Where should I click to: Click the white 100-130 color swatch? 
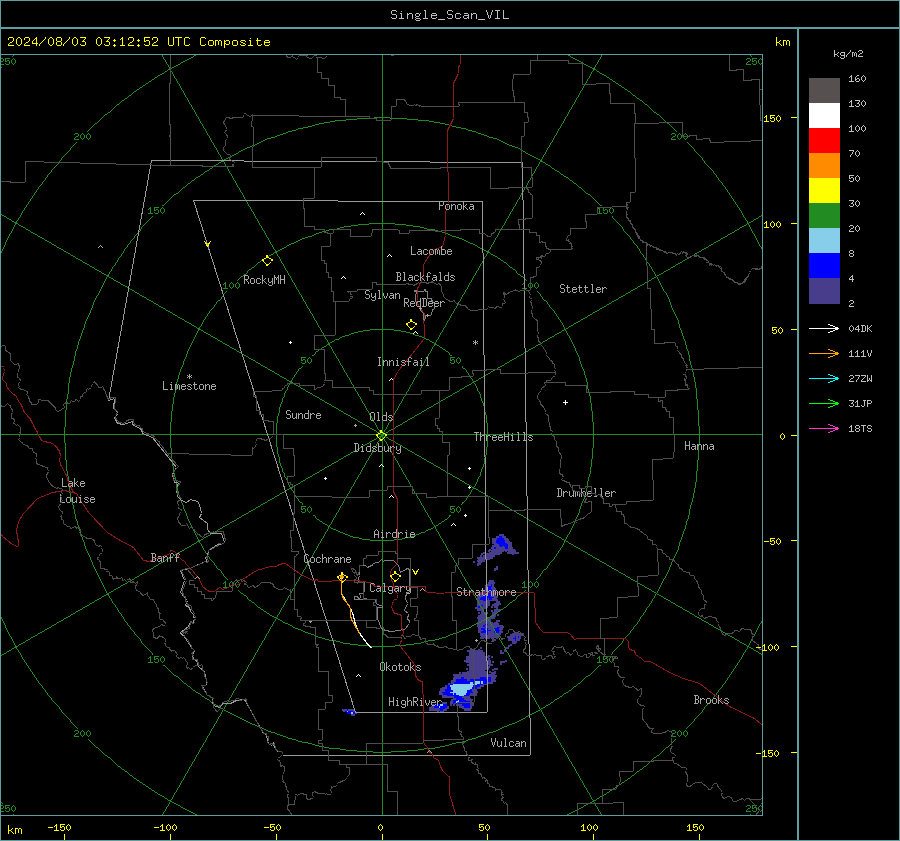tap(824, 116)
